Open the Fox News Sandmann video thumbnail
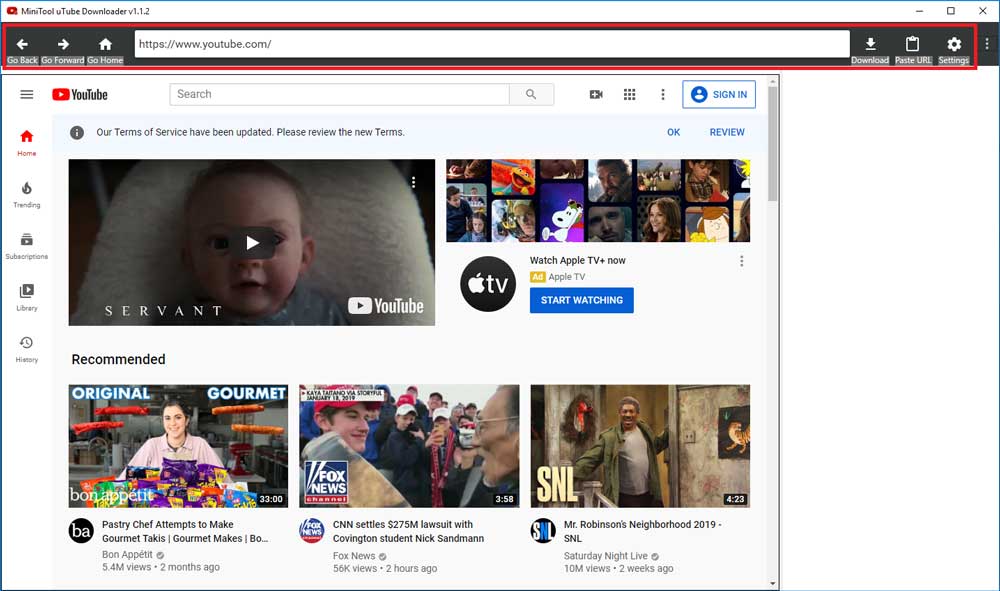The width and height of the screenshot is (1000, 591). click(409, 446)
